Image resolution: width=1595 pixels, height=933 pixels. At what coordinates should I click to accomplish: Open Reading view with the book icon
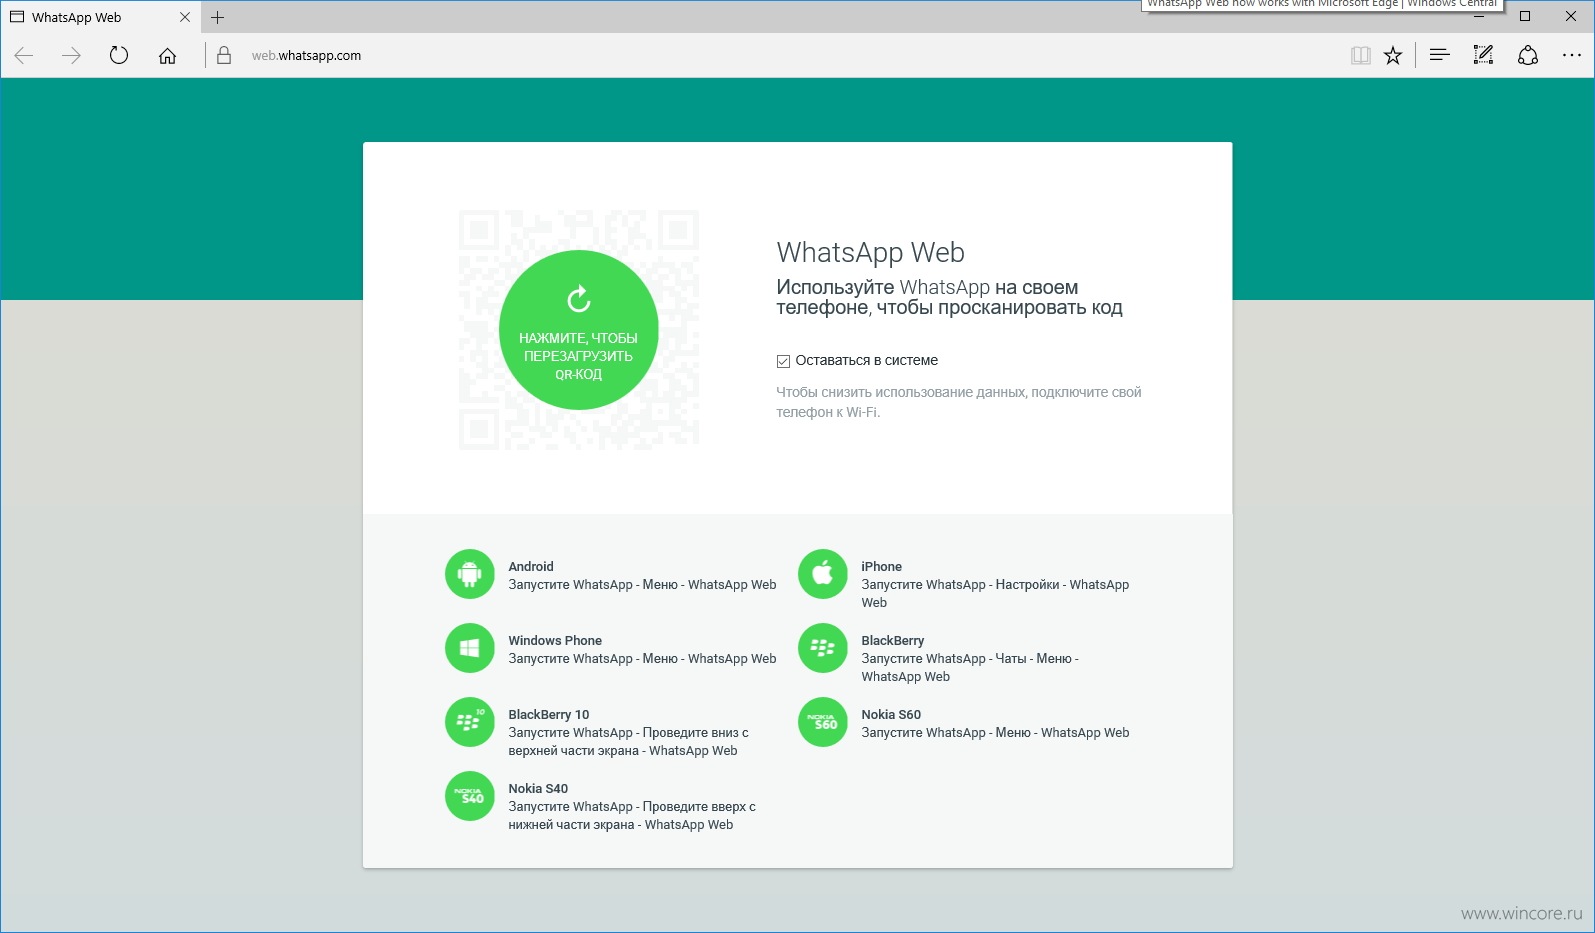click(x=1360, y=56)
